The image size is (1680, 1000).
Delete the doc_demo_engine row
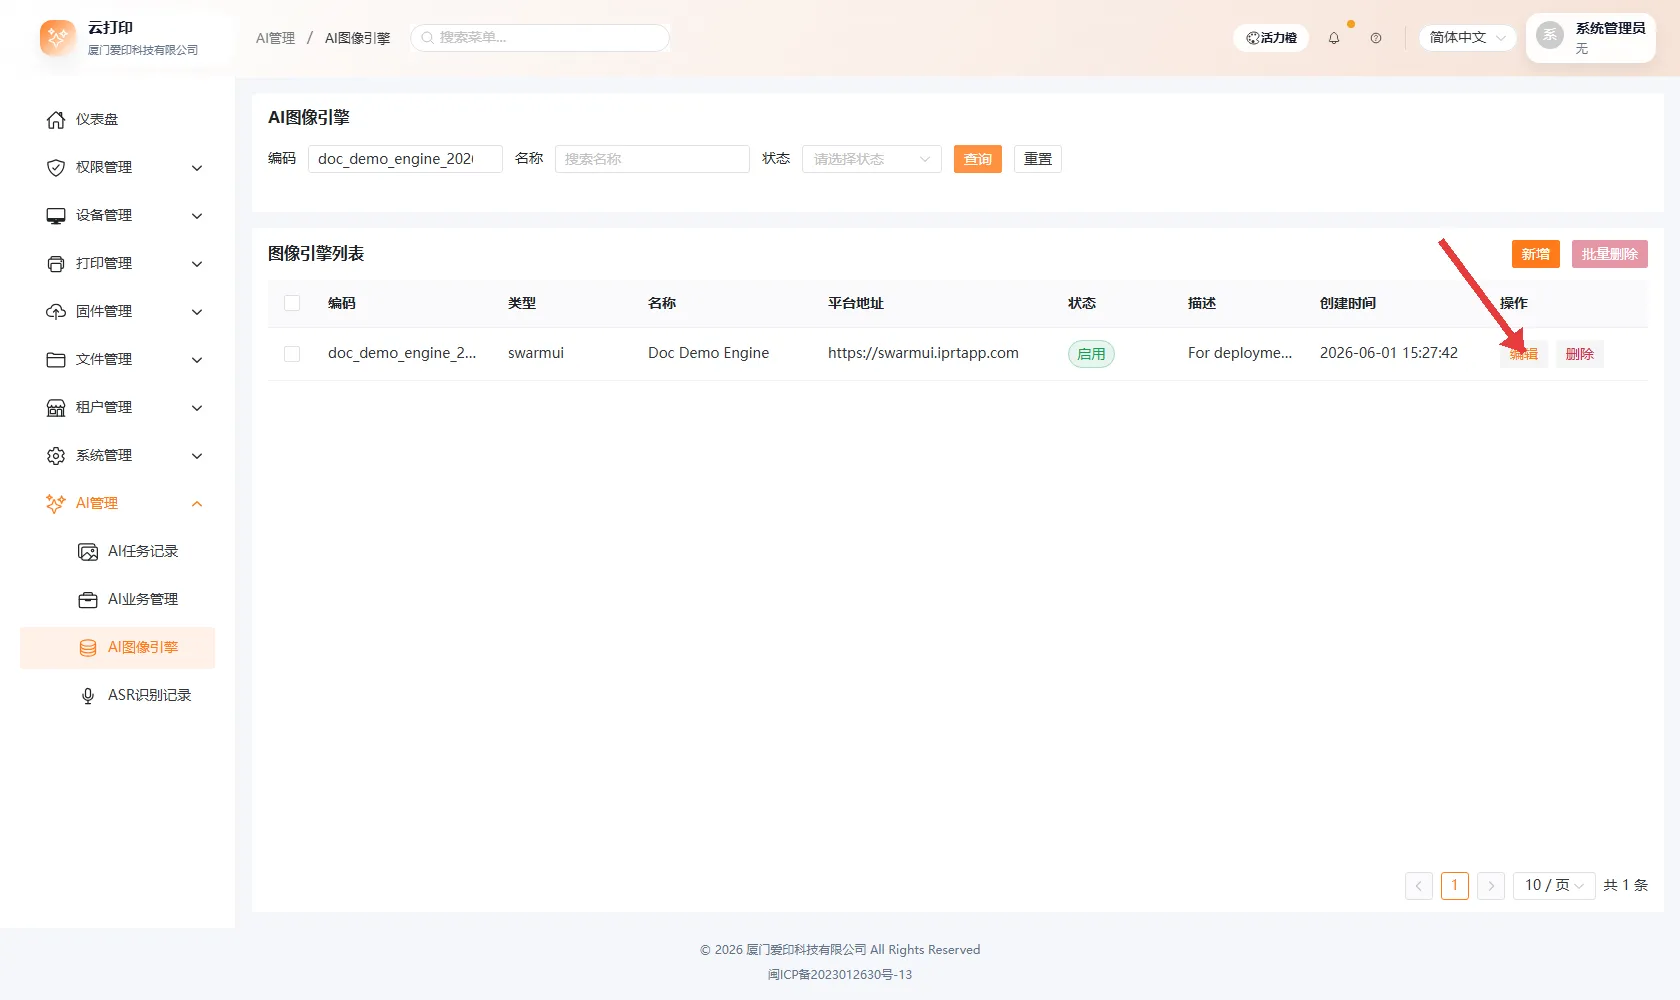(1580, 354)
